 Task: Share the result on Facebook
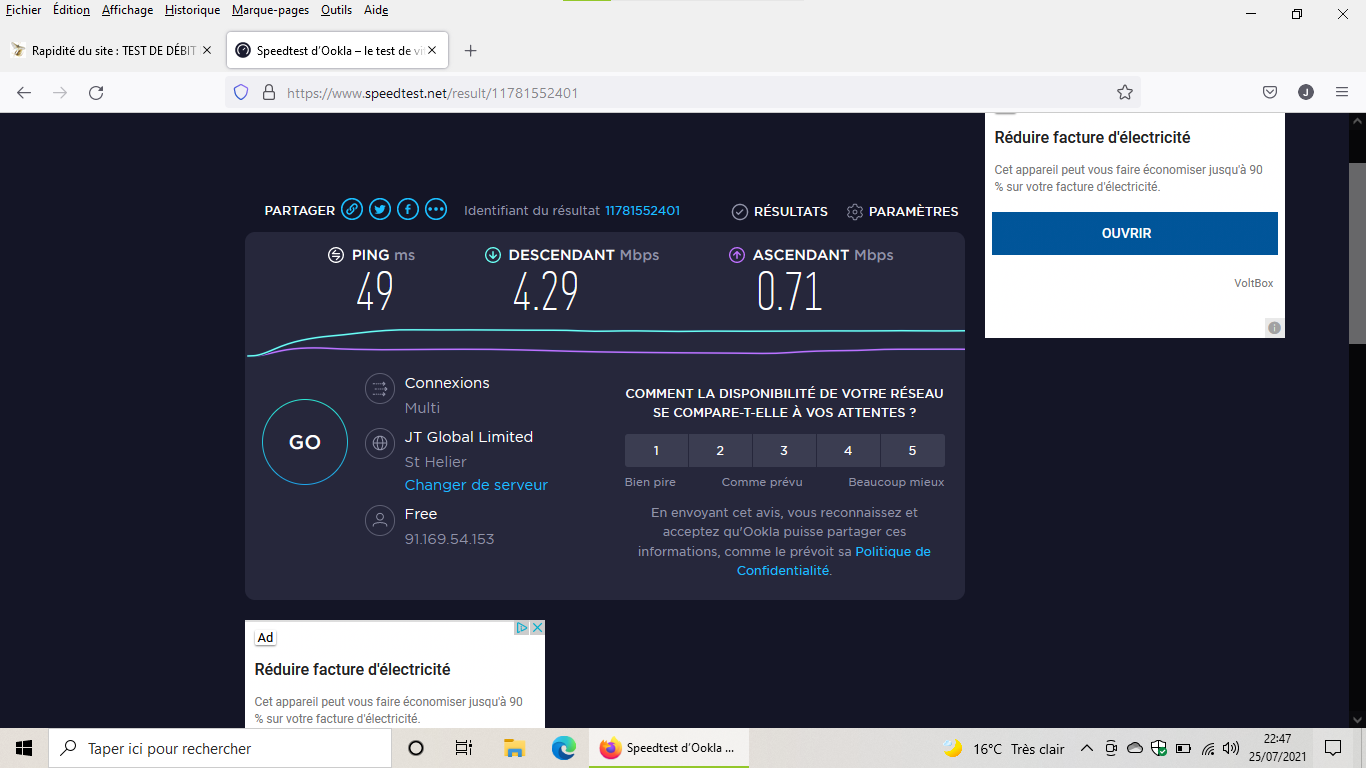(x=408, y=209)
